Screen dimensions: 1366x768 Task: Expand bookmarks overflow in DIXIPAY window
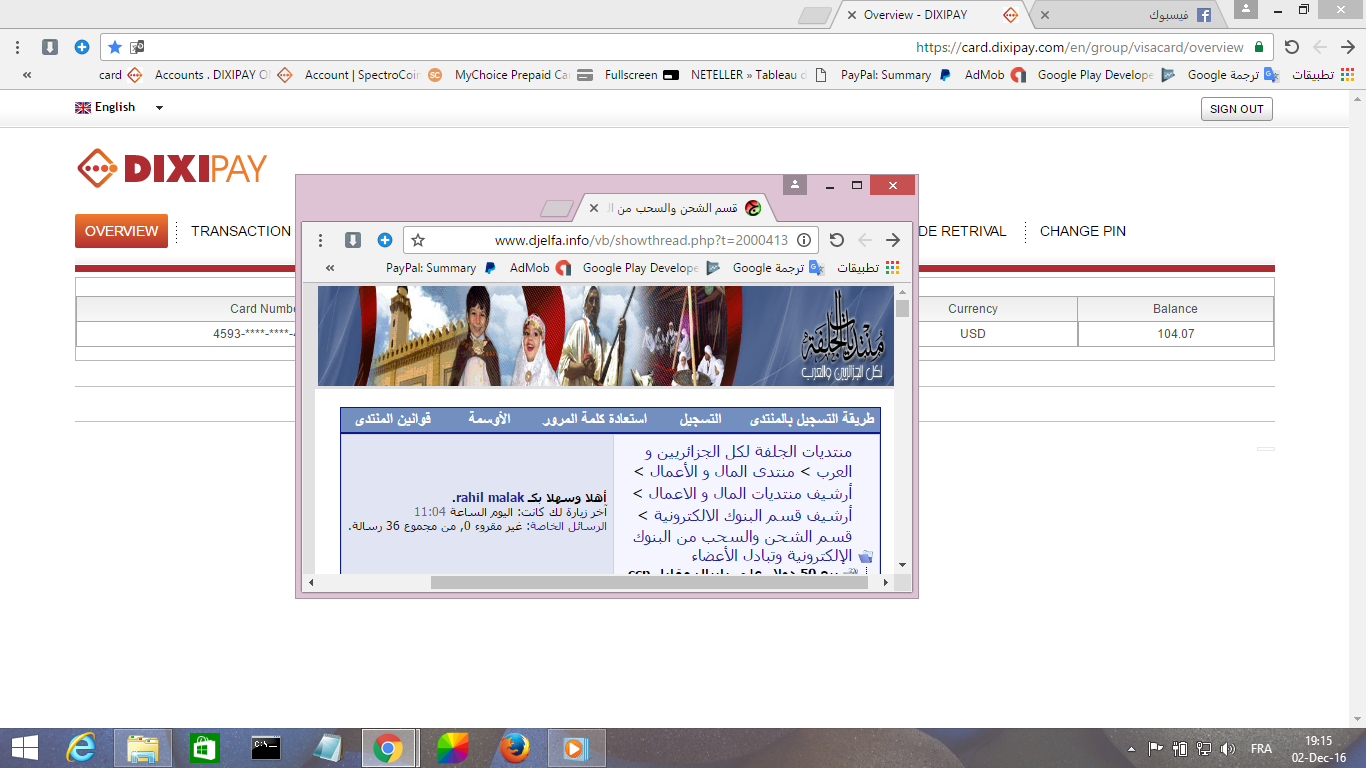[x=26, y=75]
